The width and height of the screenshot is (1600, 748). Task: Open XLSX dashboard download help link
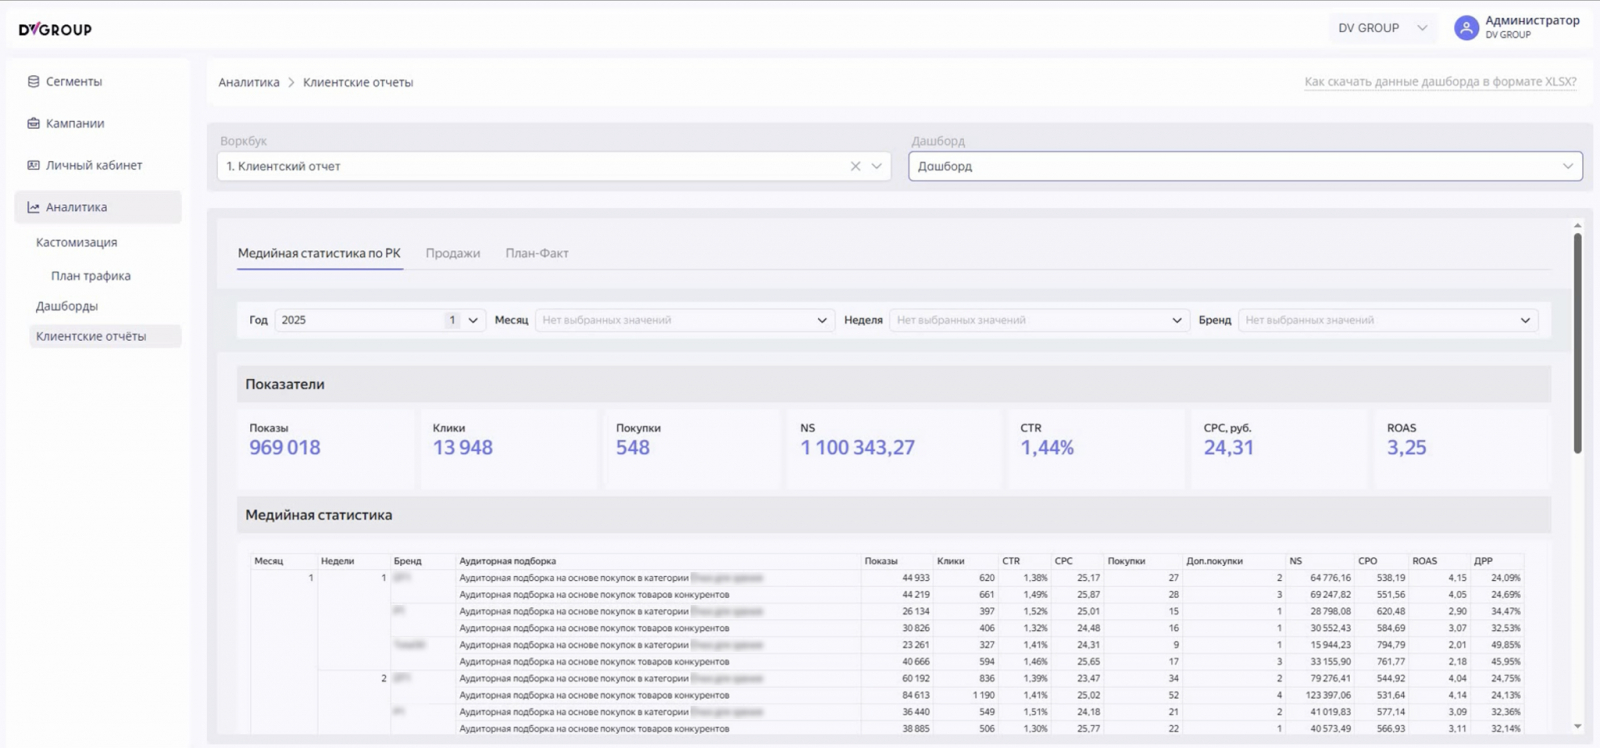[1440, 82]
